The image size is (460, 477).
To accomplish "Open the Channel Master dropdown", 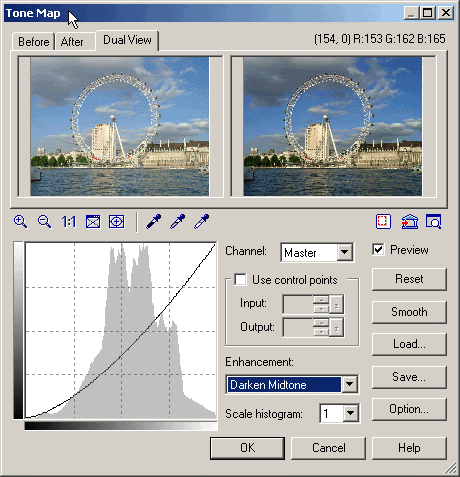I will click(345, 252).
